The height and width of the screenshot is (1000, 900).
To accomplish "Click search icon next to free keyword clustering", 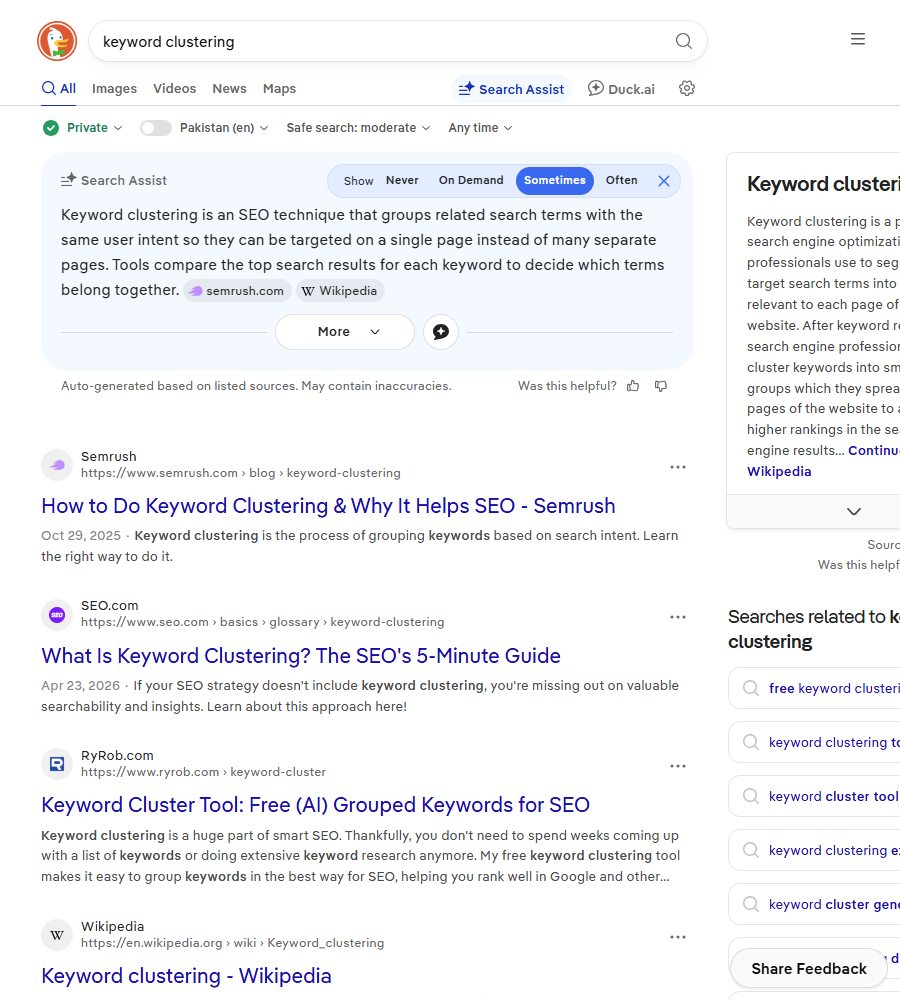I will (751, 688).
